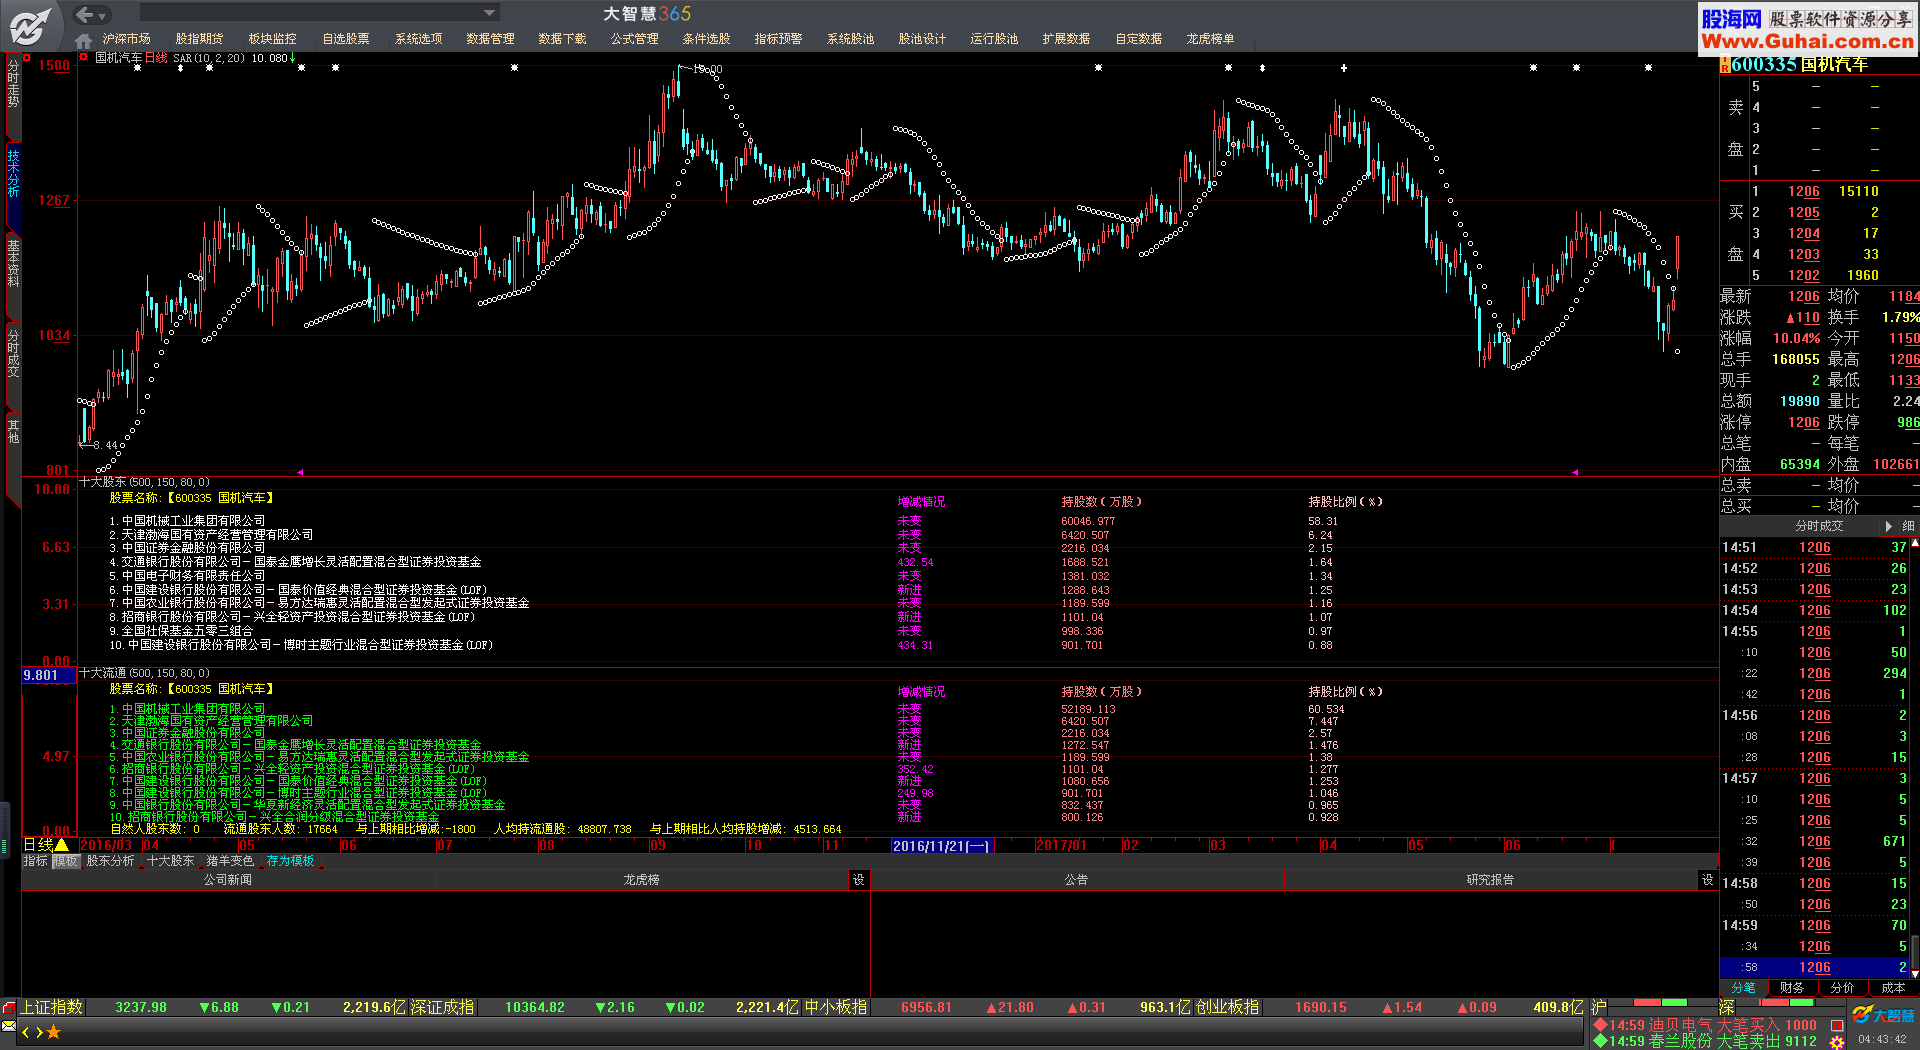Open the 条件选股 menu
The height and width of the screenshot is (1050, 1920).
click(706, 39)
